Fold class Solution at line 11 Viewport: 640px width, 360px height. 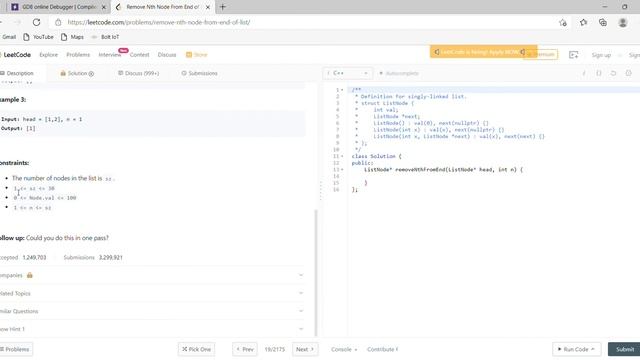[342, 156]
